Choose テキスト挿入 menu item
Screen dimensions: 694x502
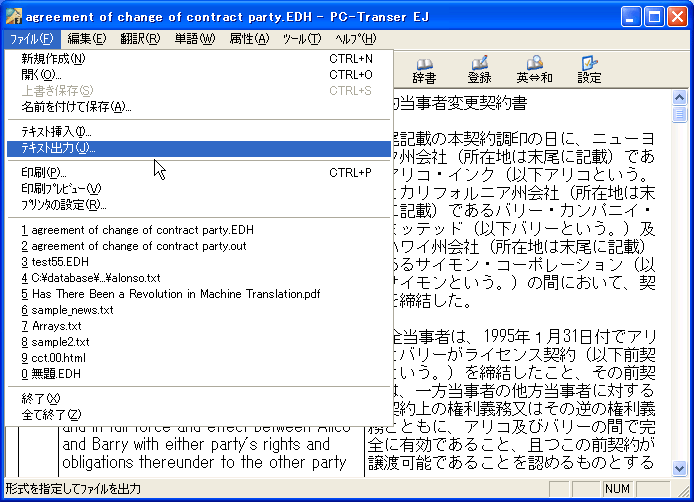(x=56, y=132)
